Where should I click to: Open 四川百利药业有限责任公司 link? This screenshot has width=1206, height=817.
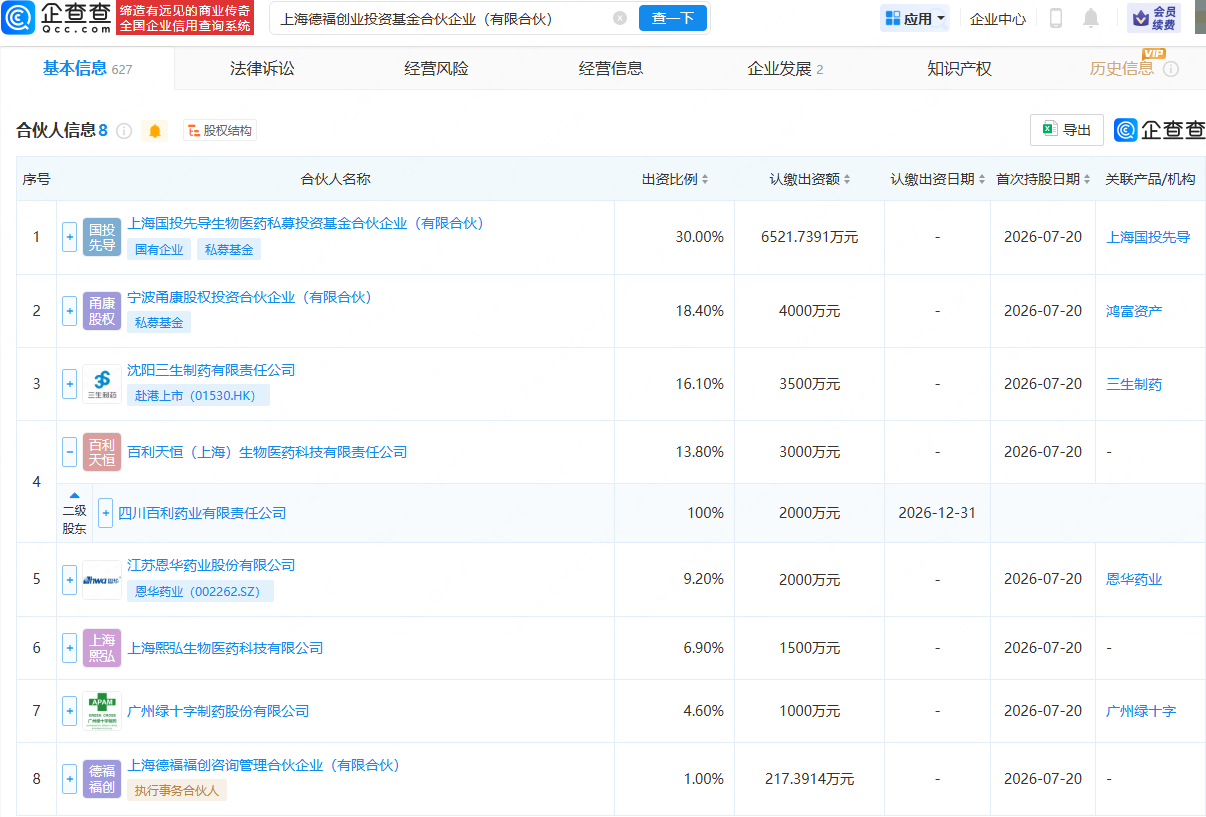tap(202, 513)
